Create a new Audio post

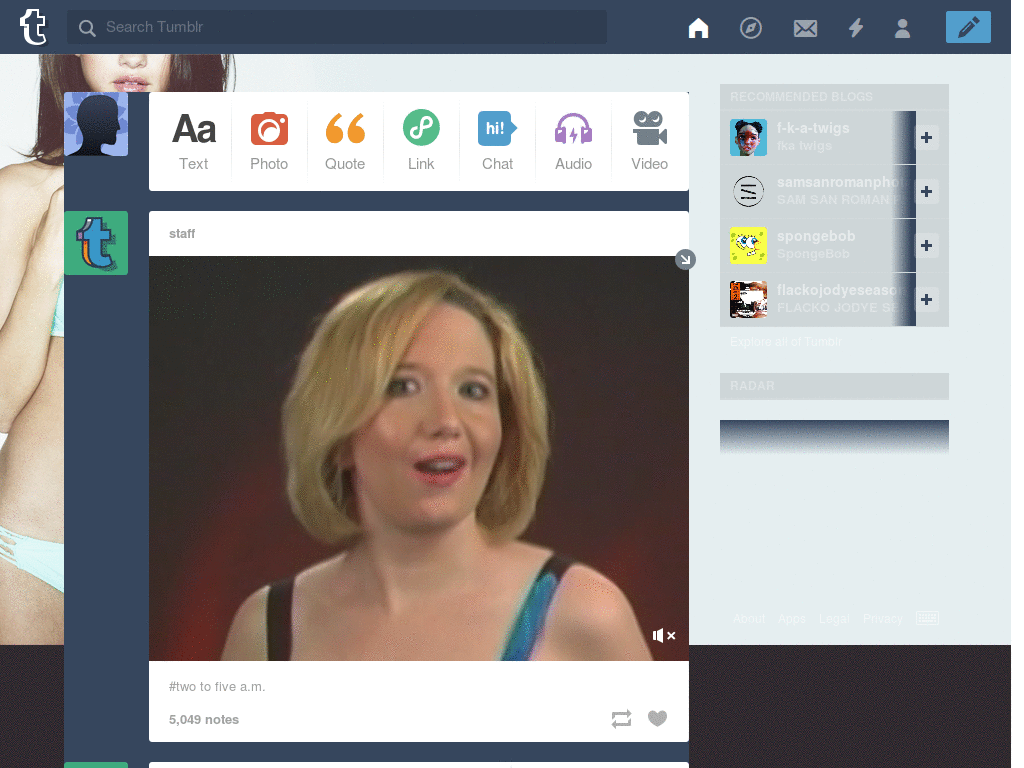tap(573, 141)
